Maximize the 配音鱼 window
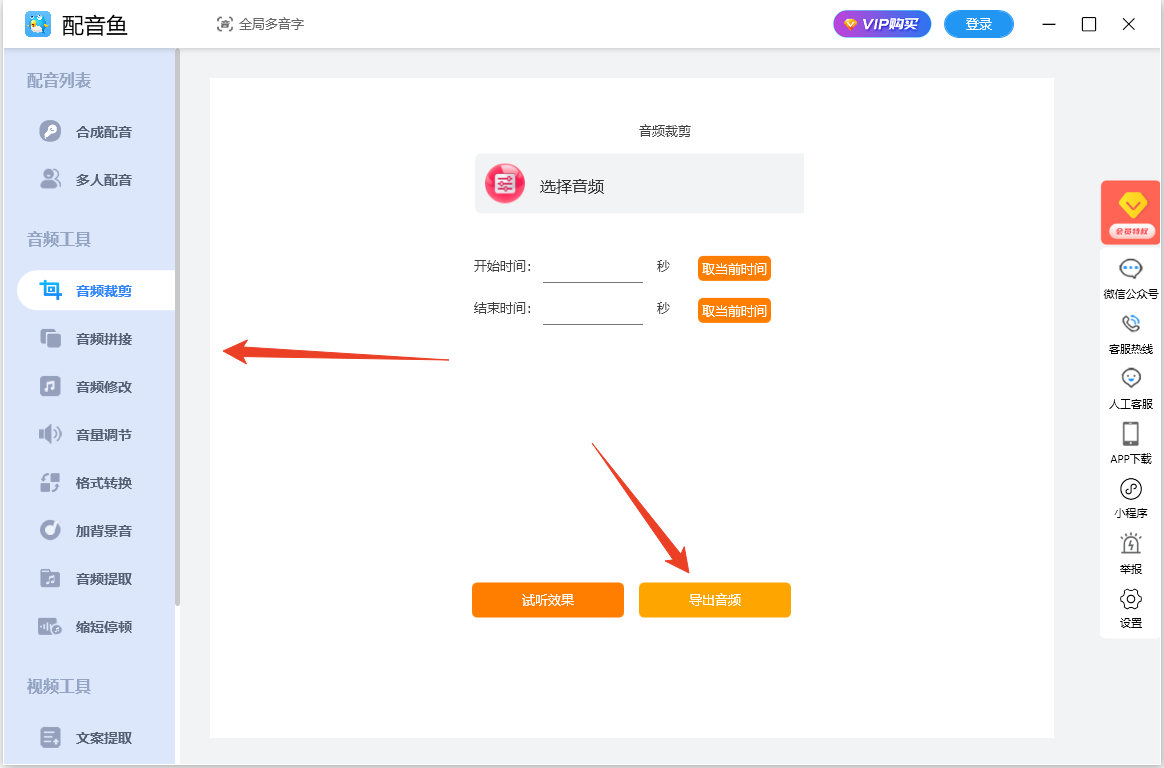This screenshot has width=1164, height=768. 1089,24
